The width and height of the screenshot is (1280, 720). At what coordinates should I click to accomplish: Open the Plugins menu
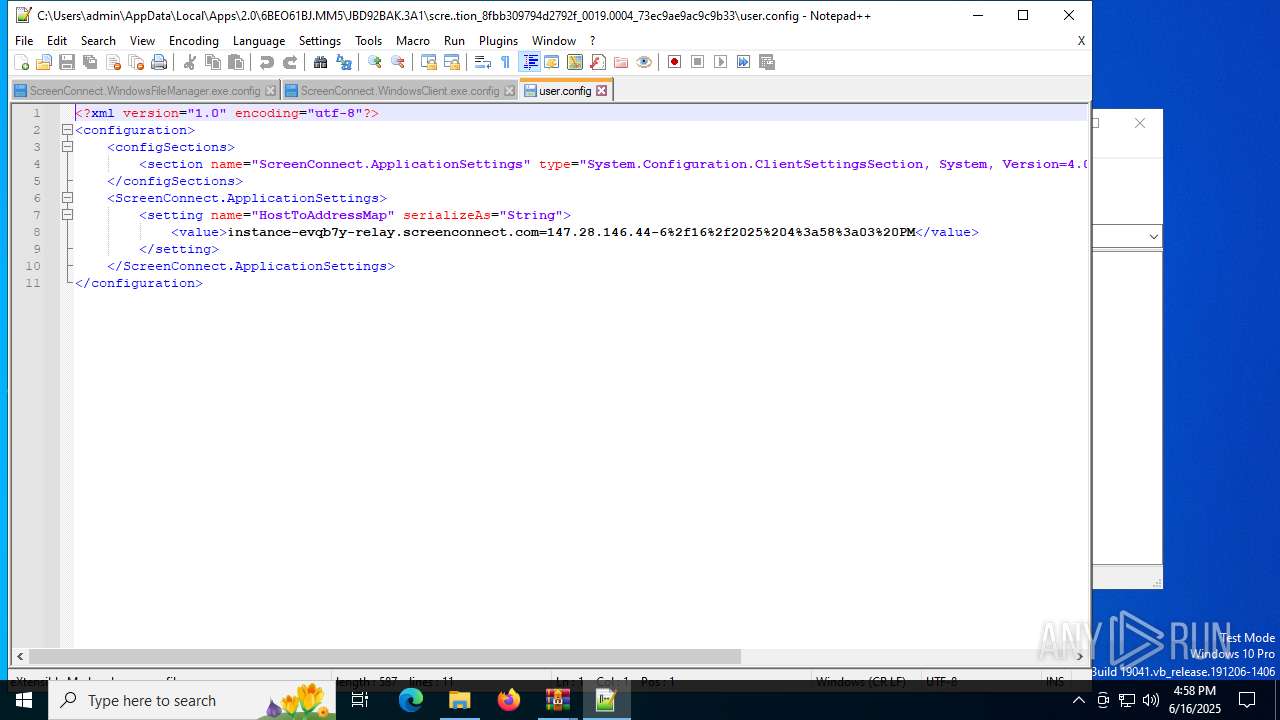tap(498, 41)
